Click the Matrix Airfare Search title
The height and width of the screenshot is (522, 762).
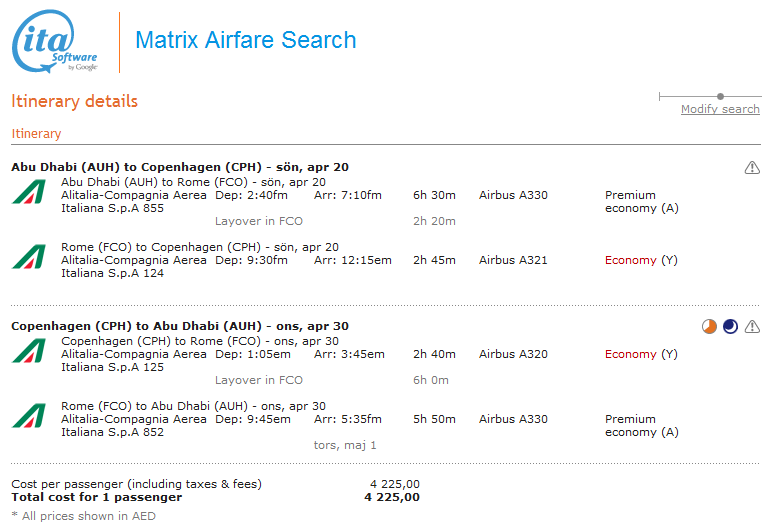click(x=246, y=41)
